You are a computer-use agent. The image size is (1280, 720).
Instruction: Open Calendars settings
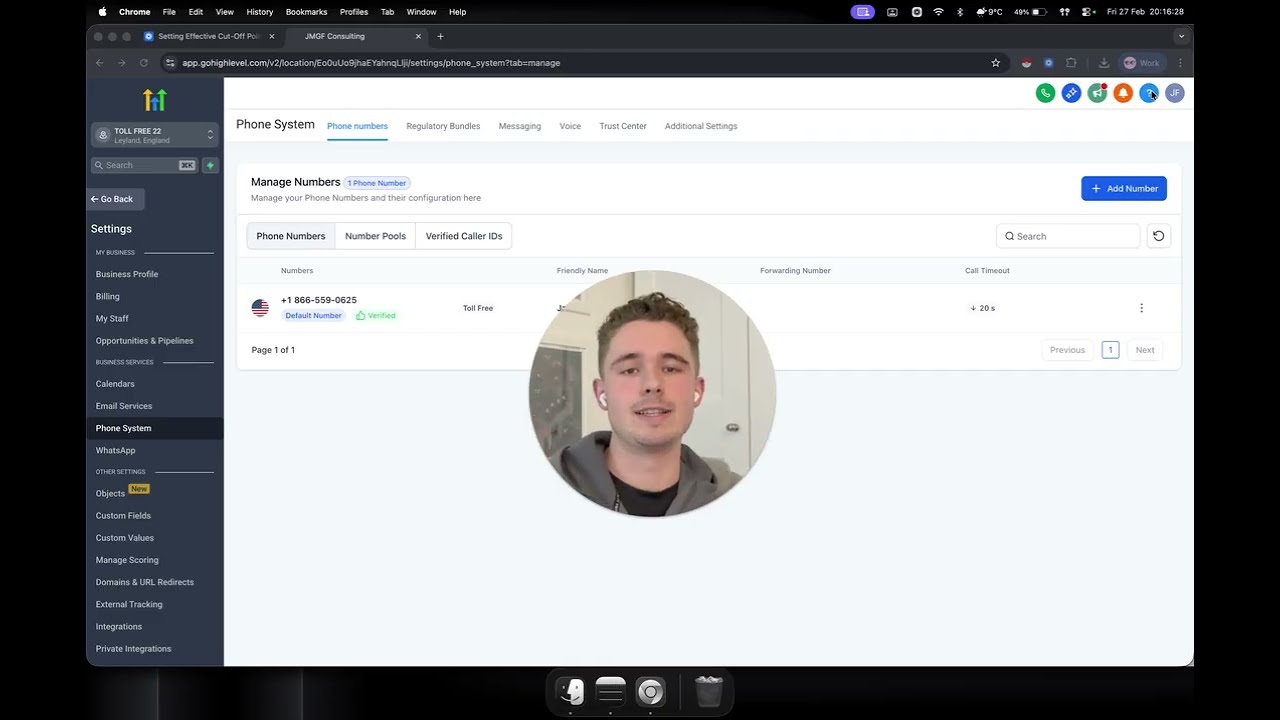(115, 384)
